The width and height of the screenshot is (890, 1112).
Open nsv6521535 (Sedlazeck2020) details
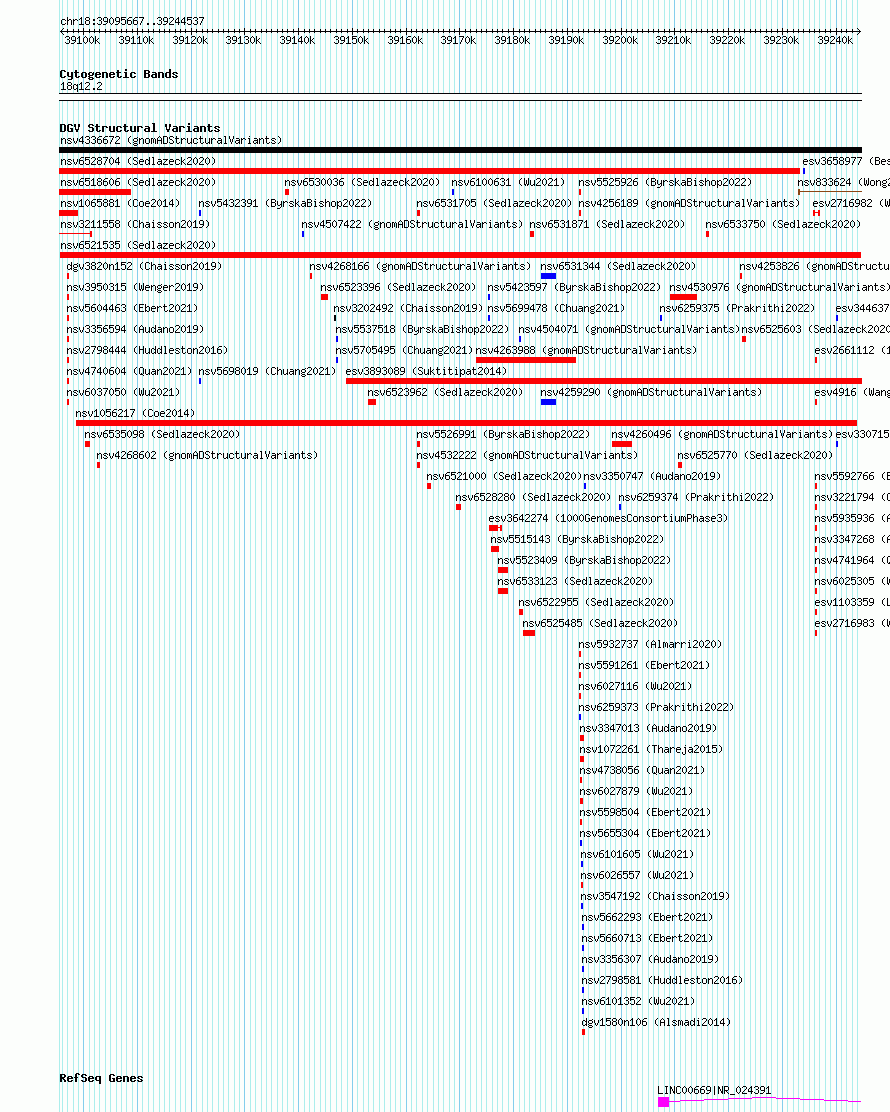[x=138, y=245]
